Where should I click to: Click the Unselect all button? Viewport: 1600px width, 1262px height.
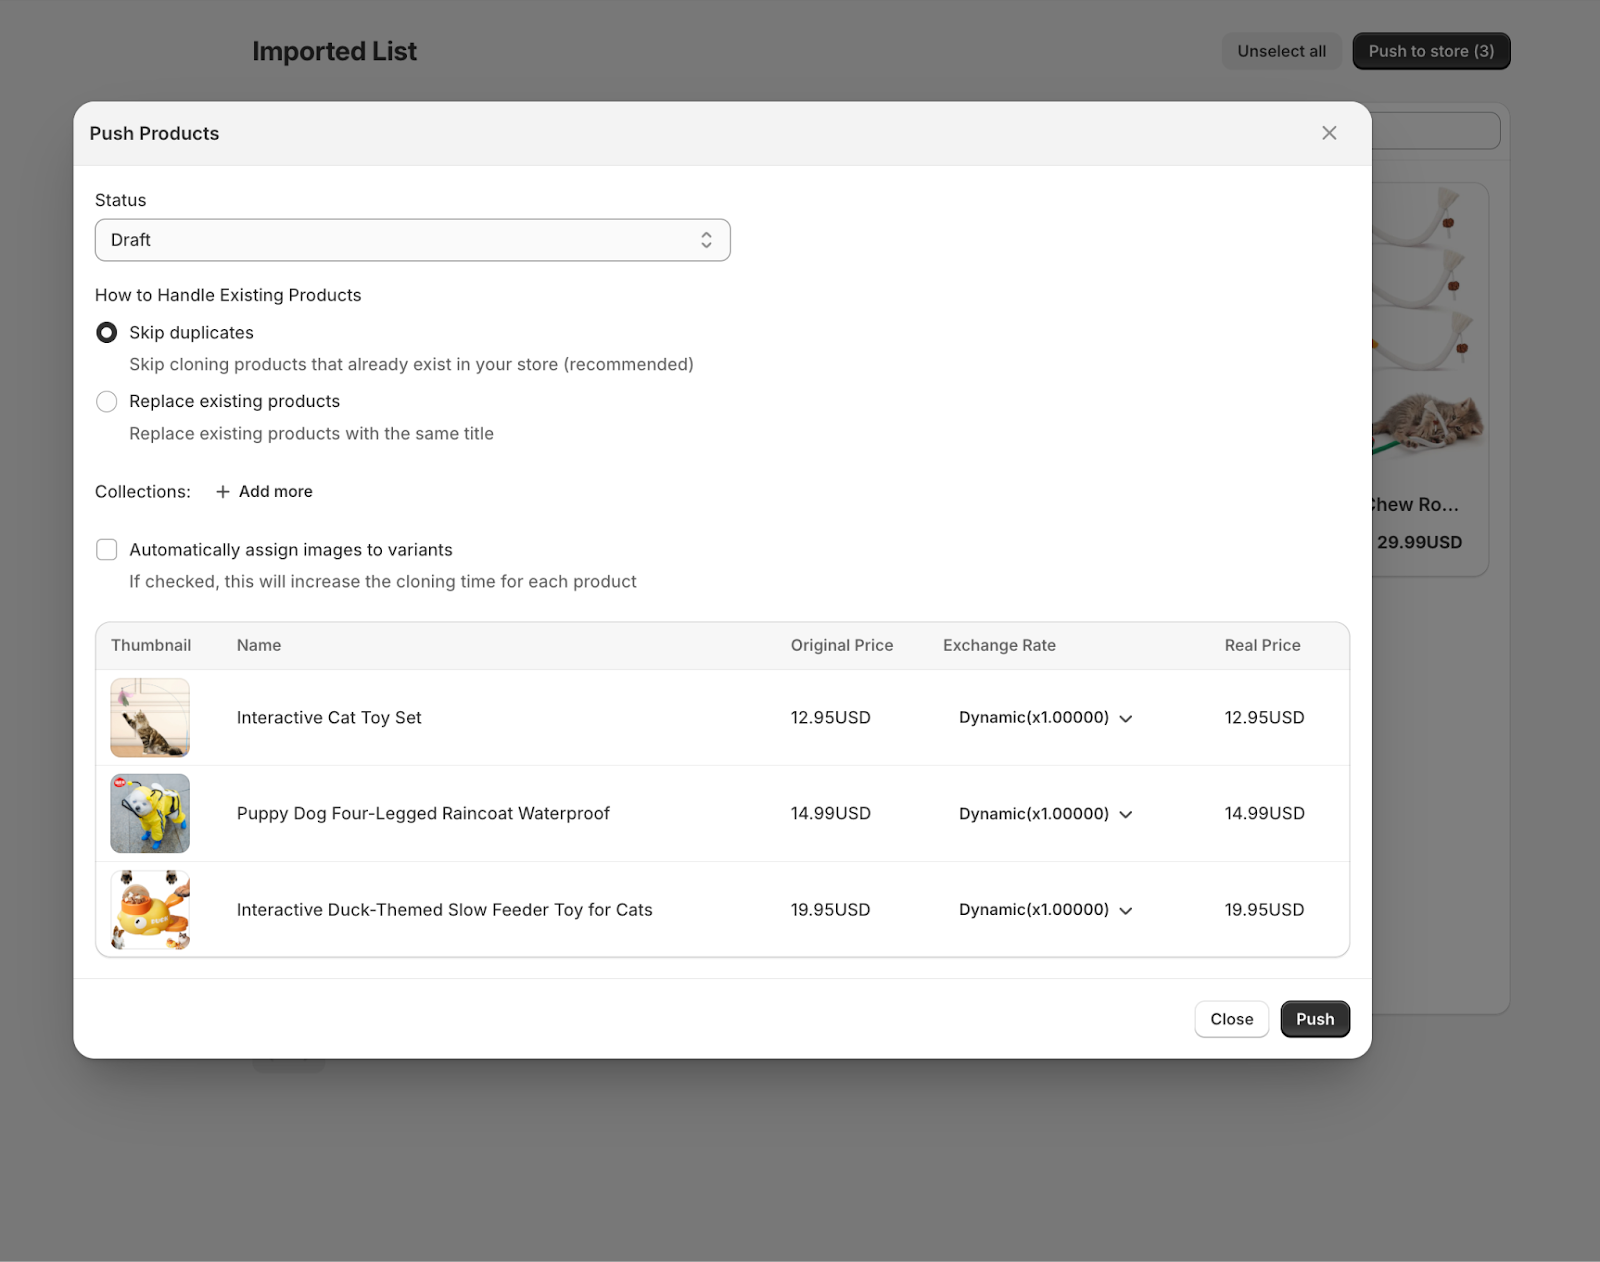(x=1282, y=51)
